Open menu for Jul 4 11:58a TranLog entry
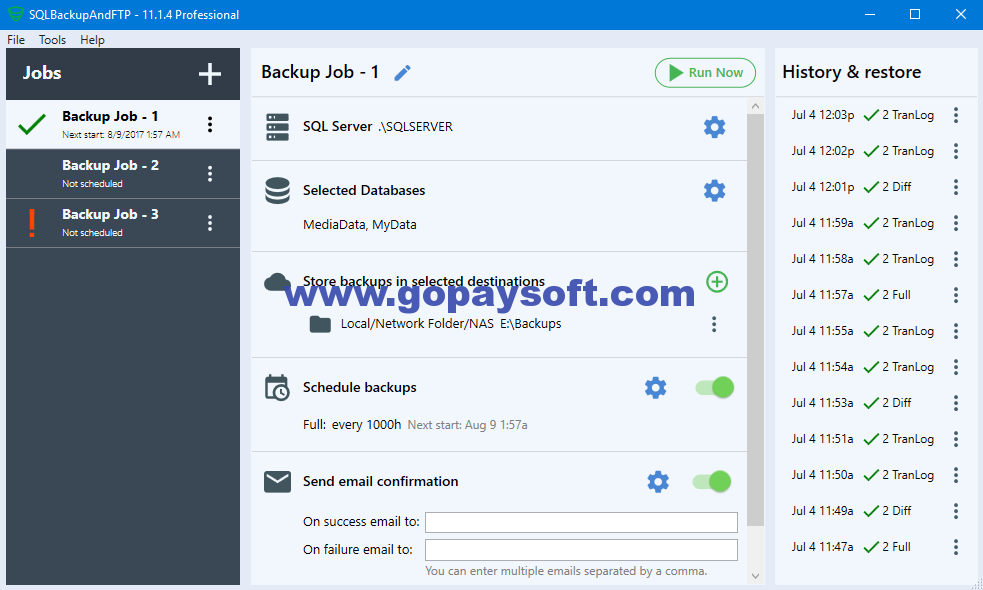The height and width of the screenshot is (590, 983). (955, 259)
